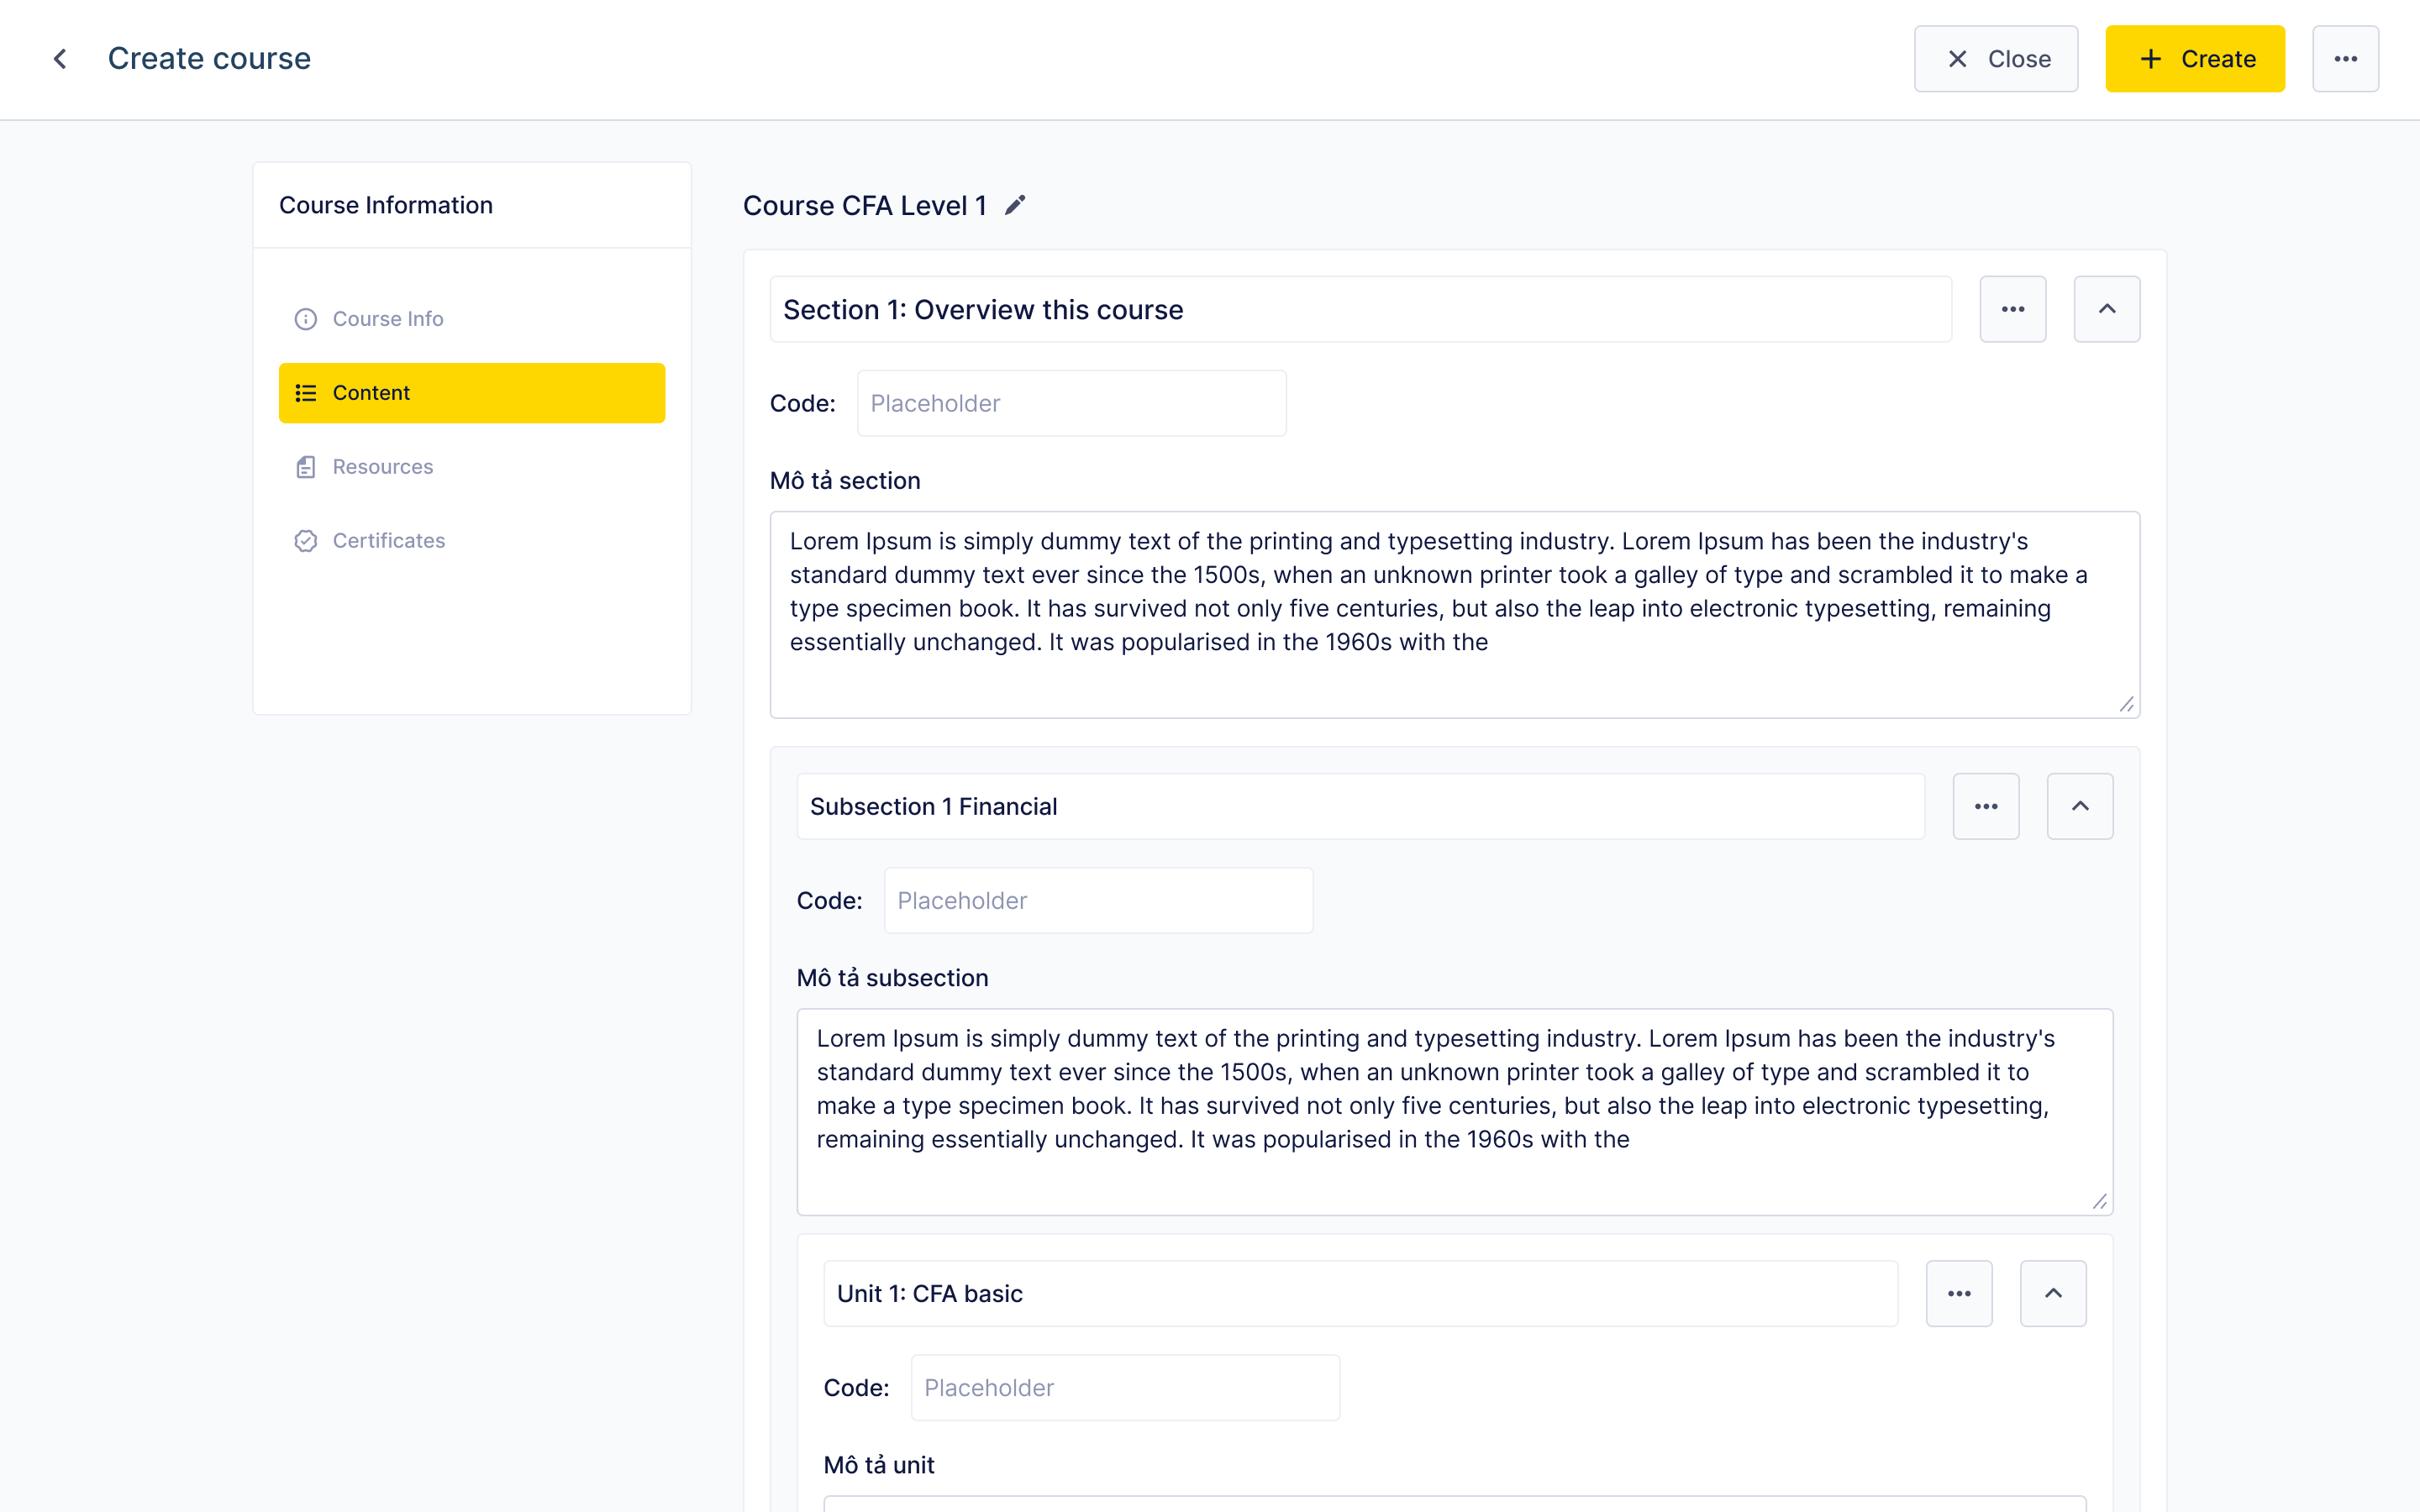Click the Create course page title
Screen dimensions: 2420x1512
(x=209, y=59)
